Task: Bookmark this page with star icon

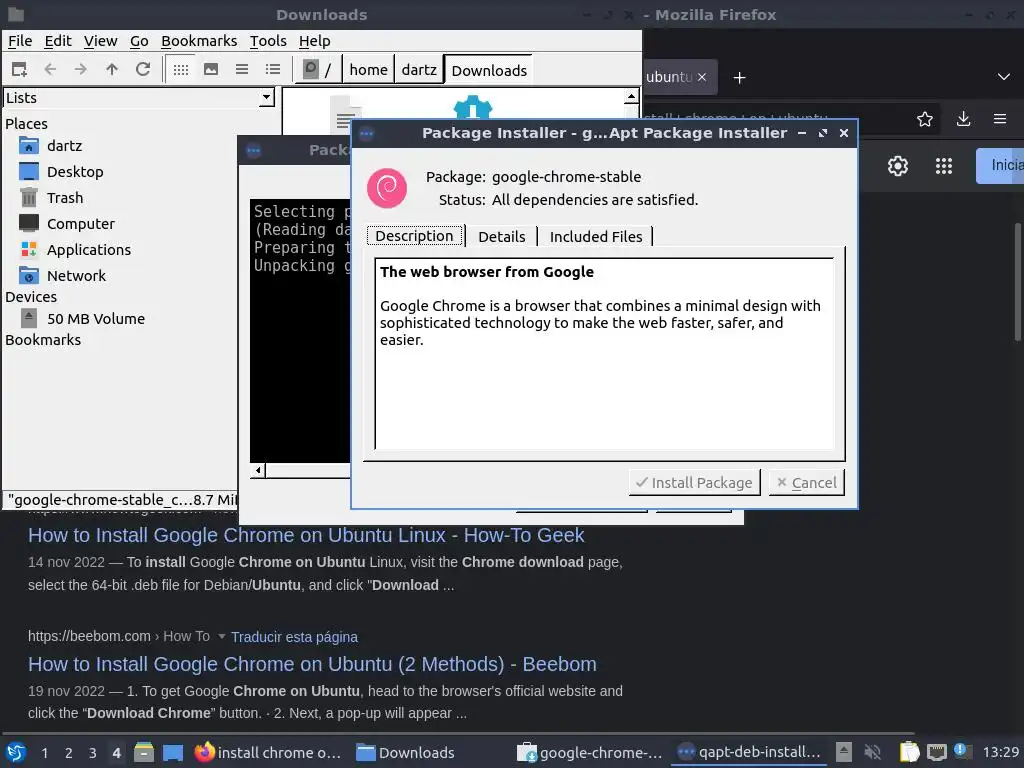Action: (924, 119)
